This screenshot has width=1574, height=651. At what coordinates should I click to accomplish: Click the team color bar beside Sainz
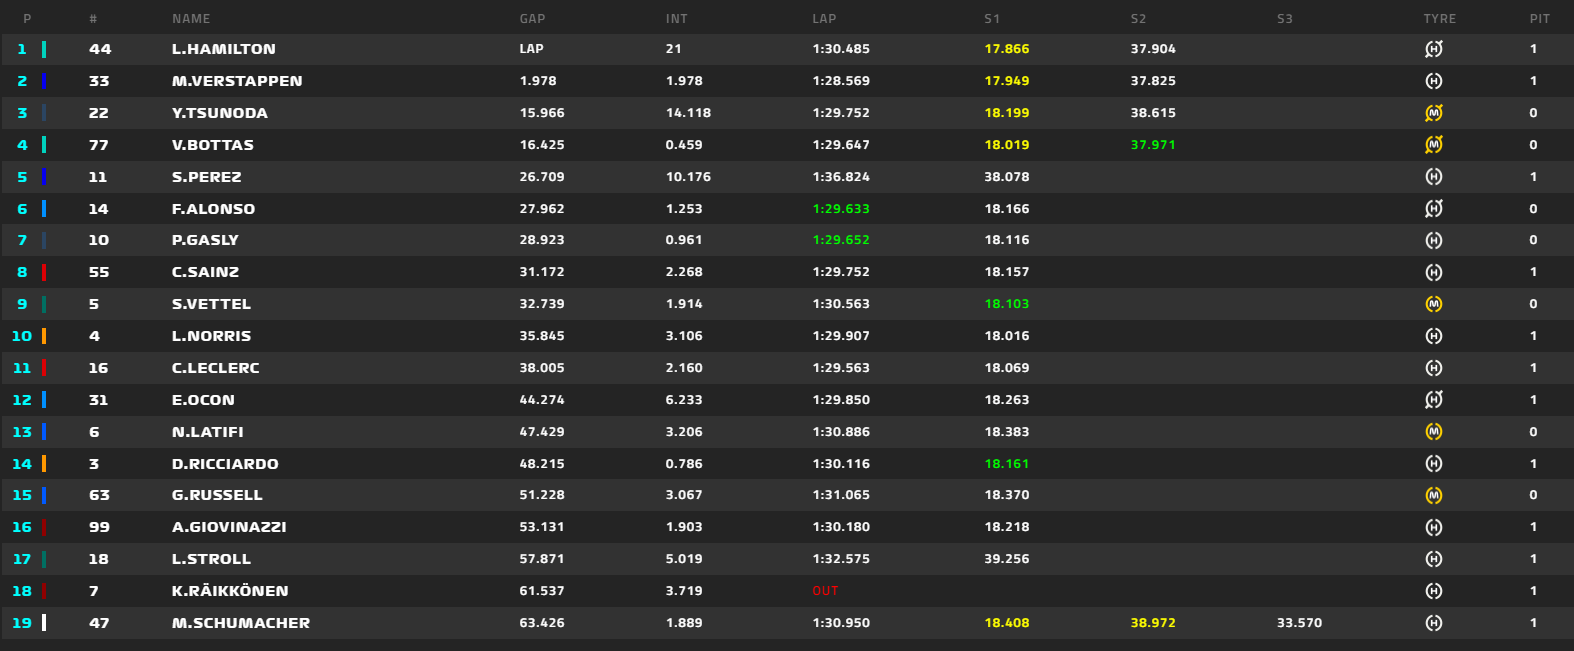click(44, 272)
